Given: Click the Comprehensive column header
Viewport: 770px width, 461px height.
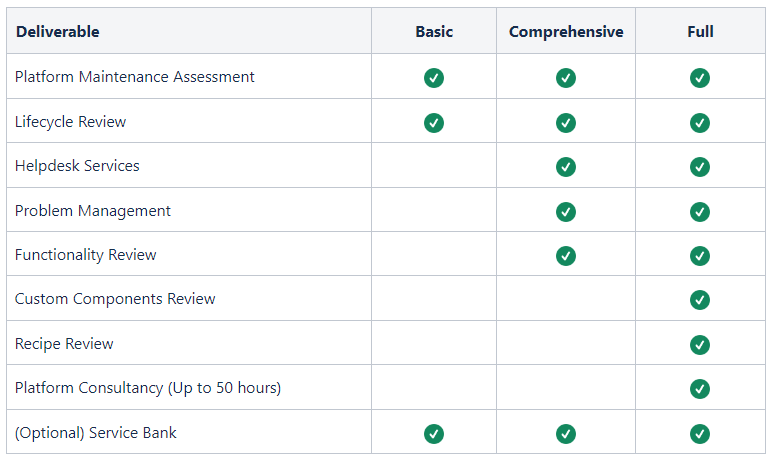Looking at the screenshot, I should pos(566,32).
